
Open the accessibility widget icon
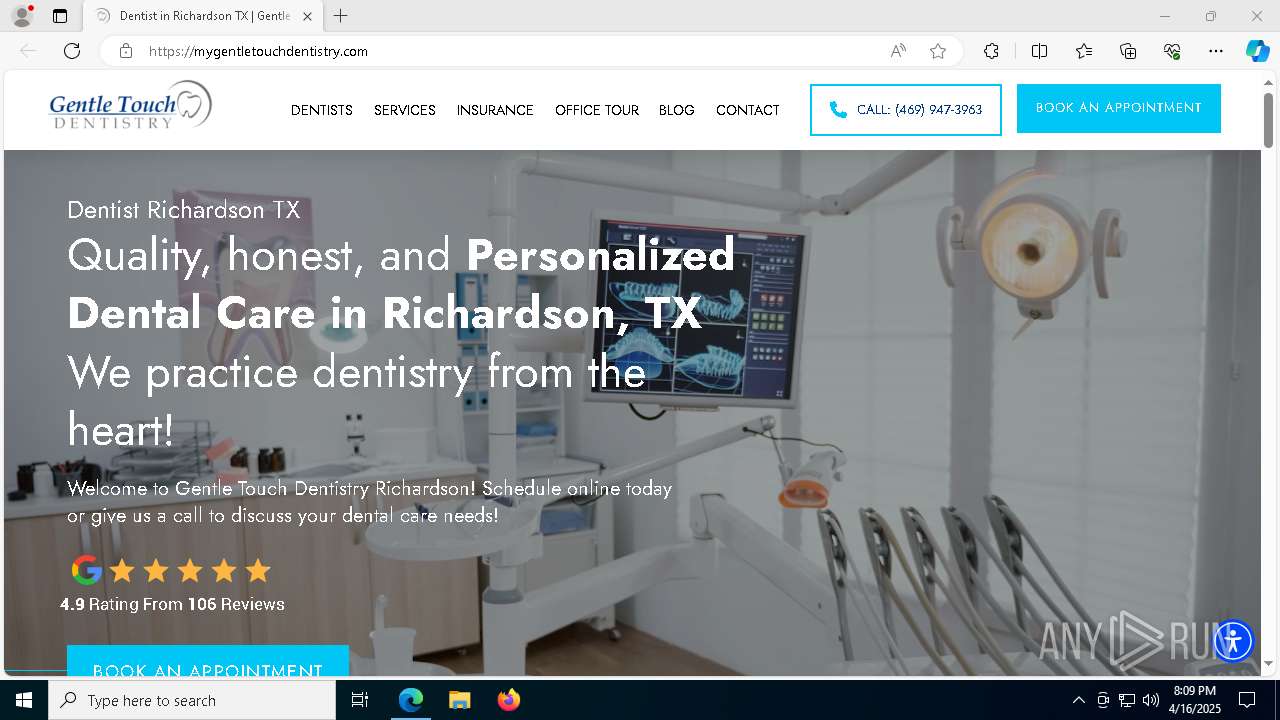pyautogui.click(x=1233, y=641)
